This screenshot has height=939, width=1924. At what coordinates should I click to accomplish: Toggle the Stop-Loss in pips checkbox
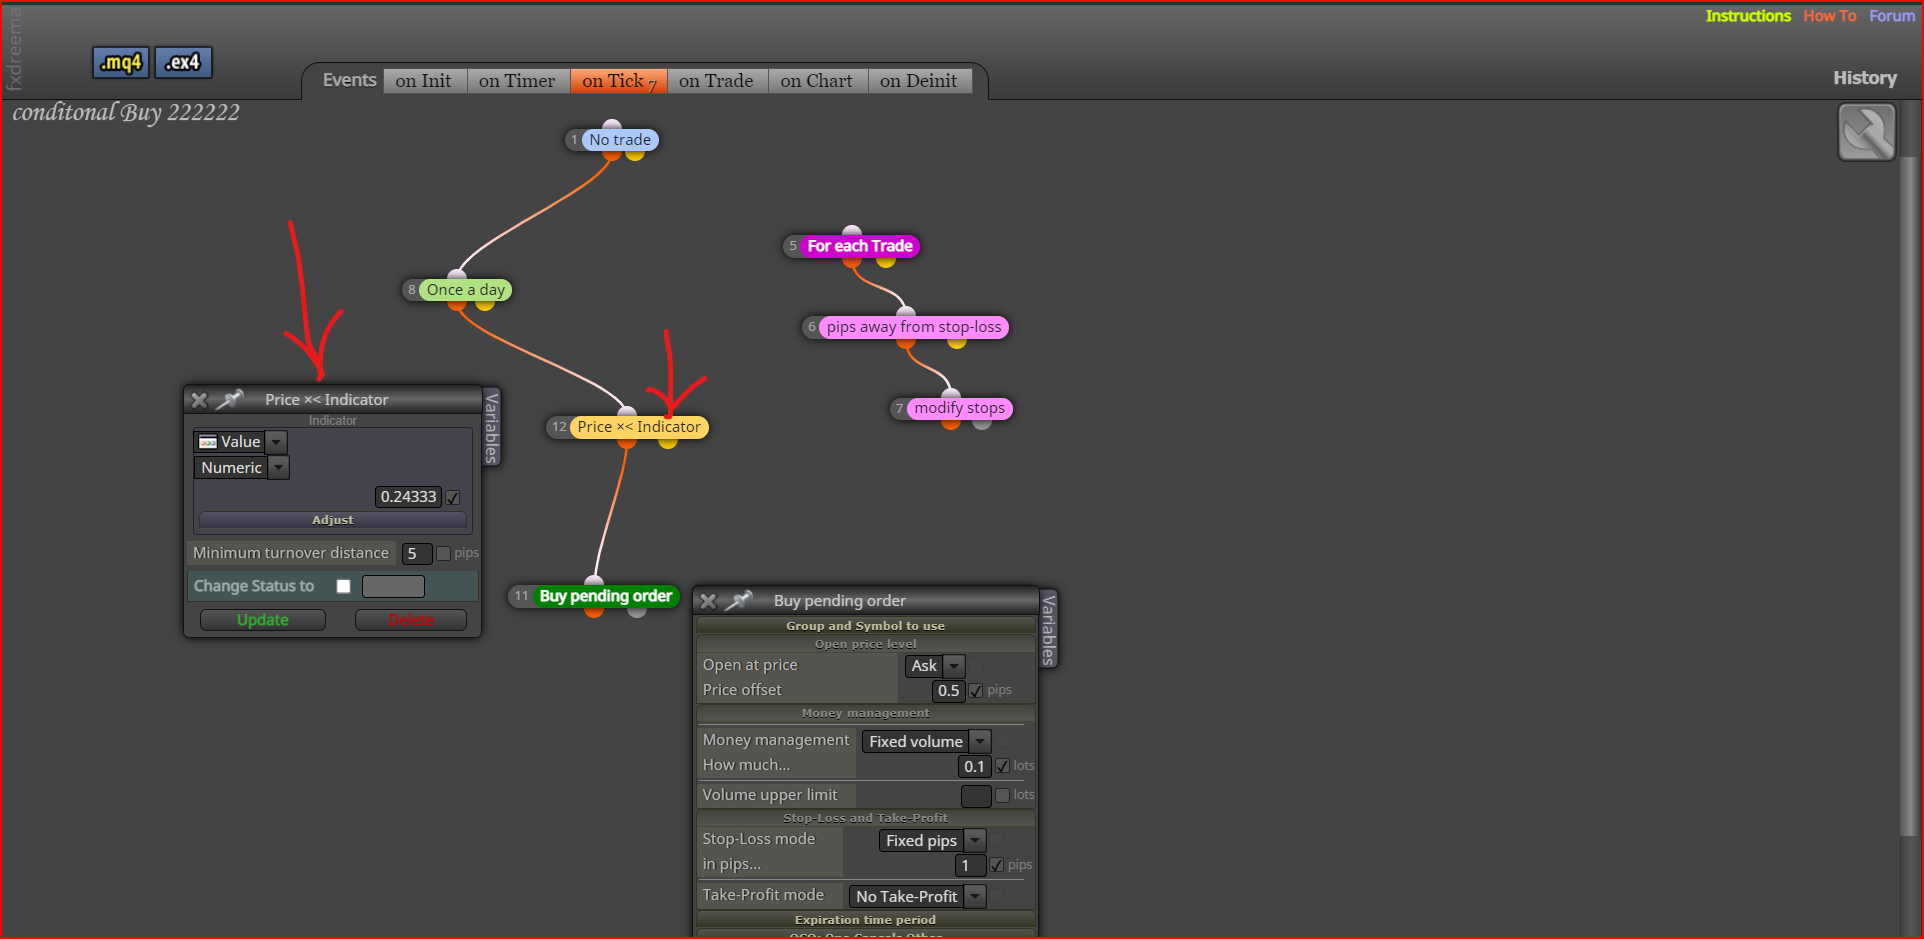coord(997,865)
